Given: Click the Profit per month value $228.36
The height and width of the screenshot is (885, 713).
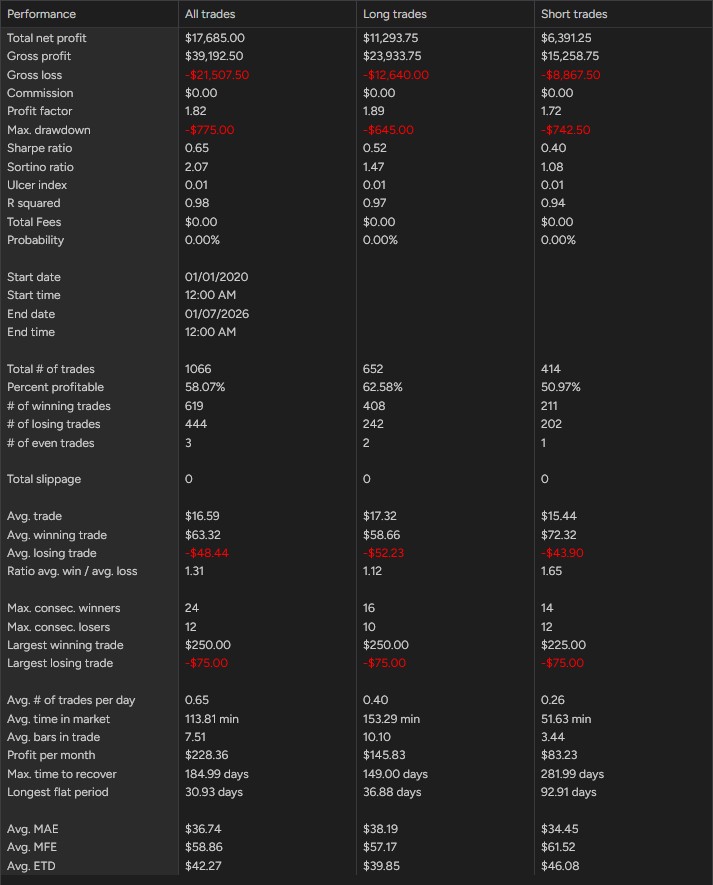Looking at the screenshot, I should pyautogui.click(x=207, y=755).
